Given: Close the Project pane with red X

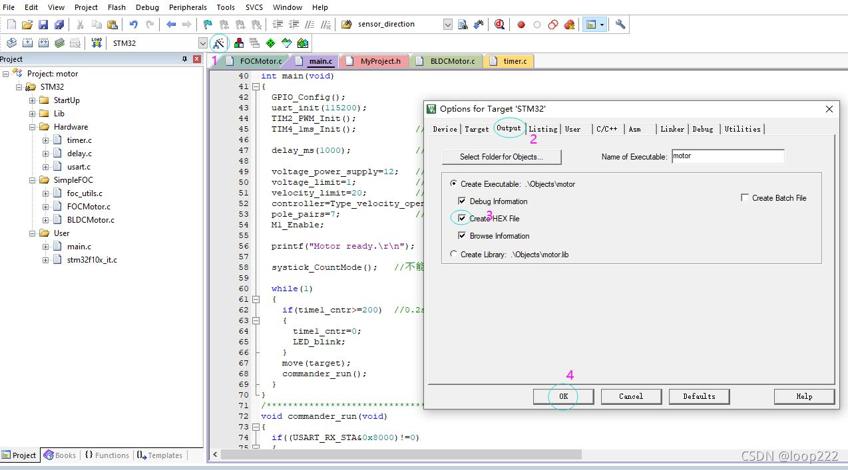Looking at the screenshot, I should [197, 59].
